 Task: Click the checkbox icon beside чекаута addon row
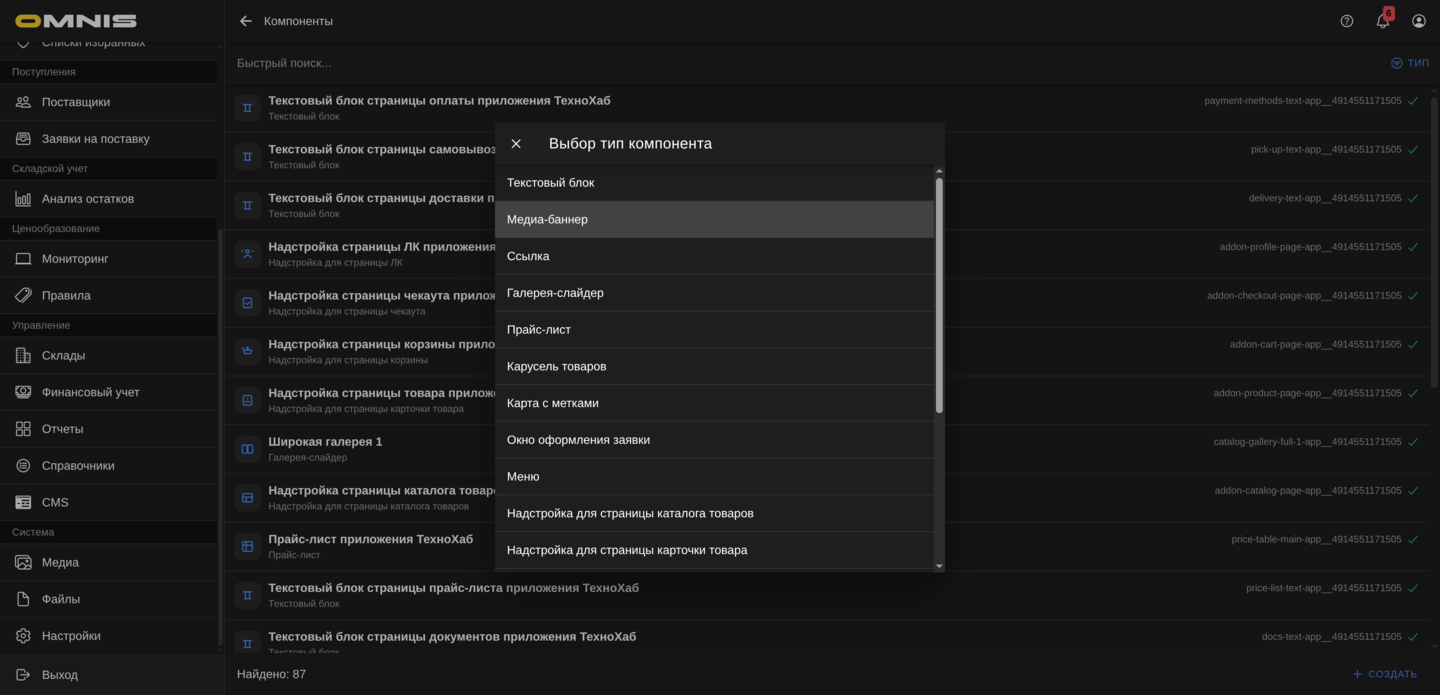[x=247, y=300]
